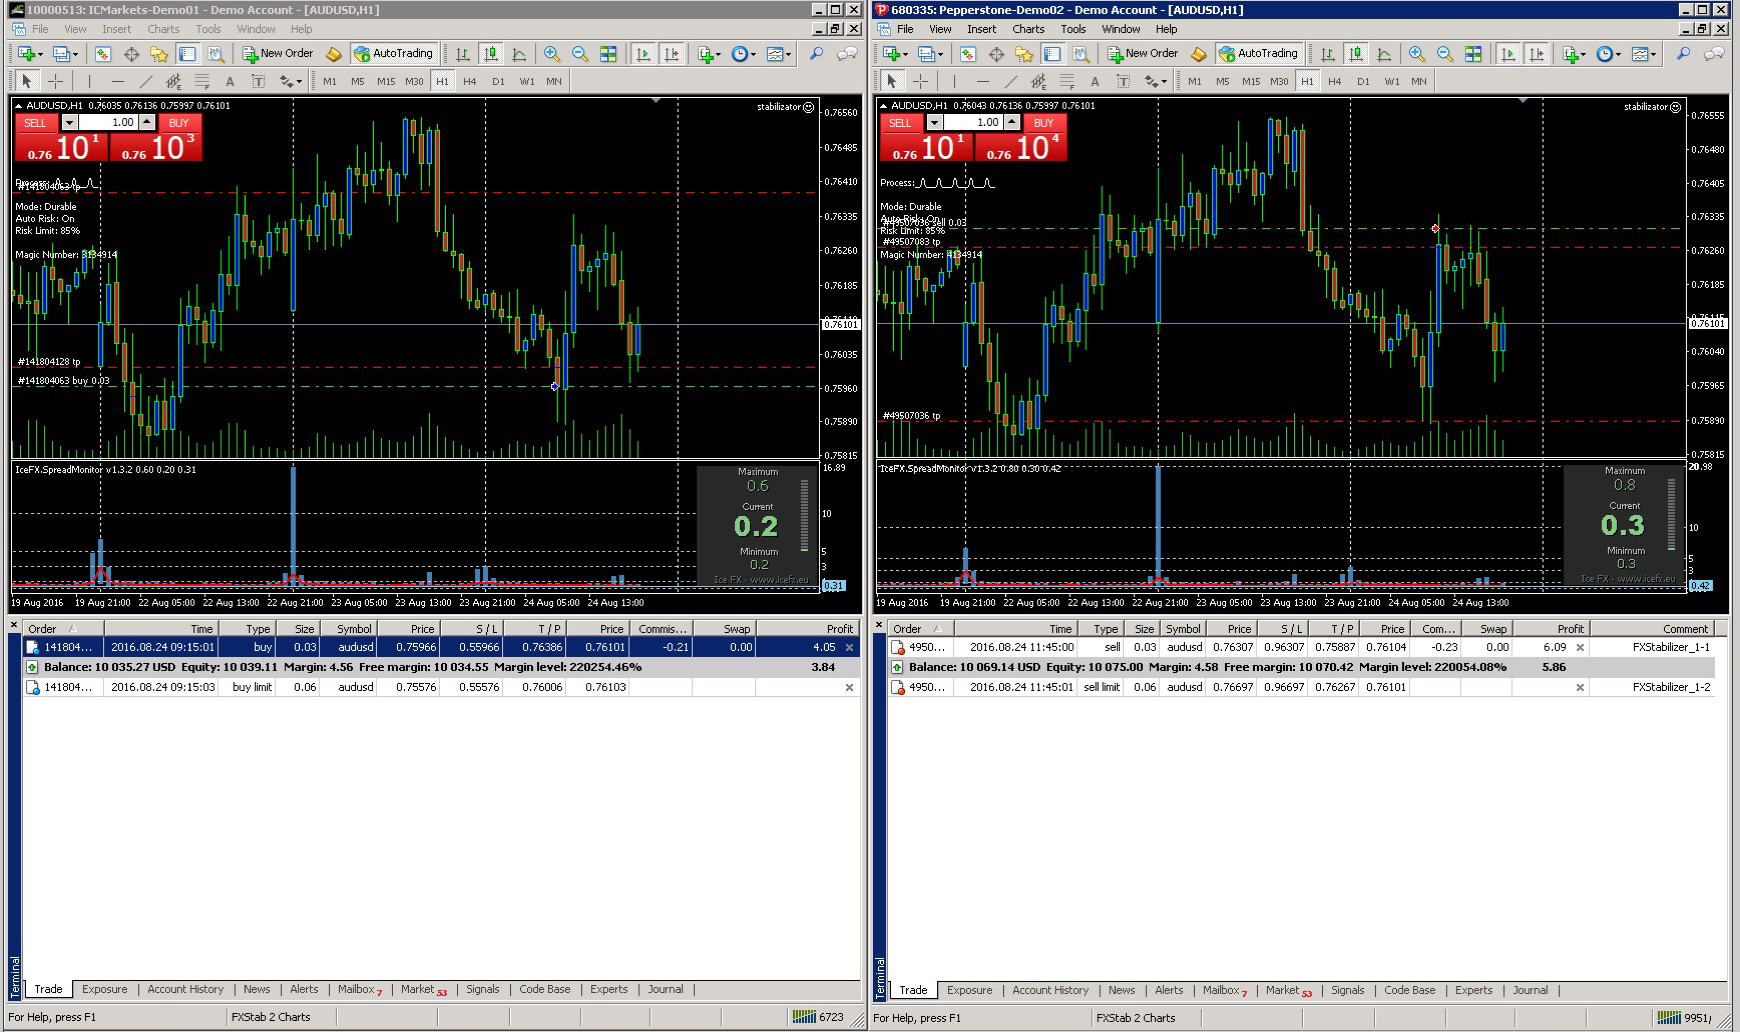Open Indicators list dropdown in Pepperstone window
The image size is (1740, 1032).
pos(1574,54)
